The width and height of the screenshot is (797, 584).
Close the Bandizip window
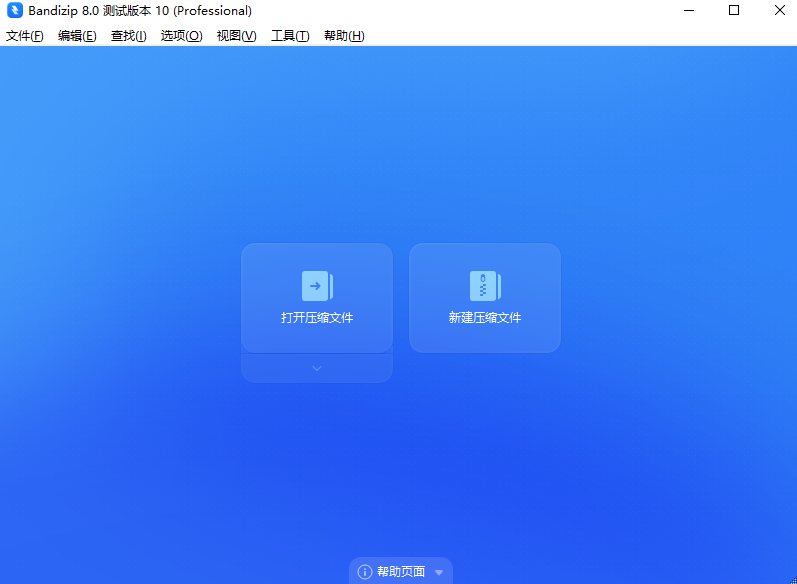click(x=780, y=10)
